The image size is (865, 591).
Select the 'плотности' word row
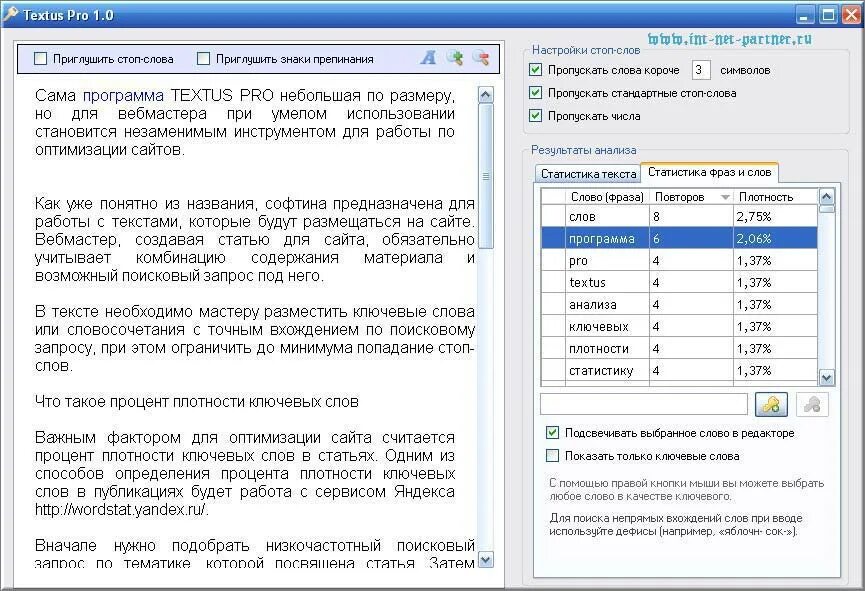[679, 349]
